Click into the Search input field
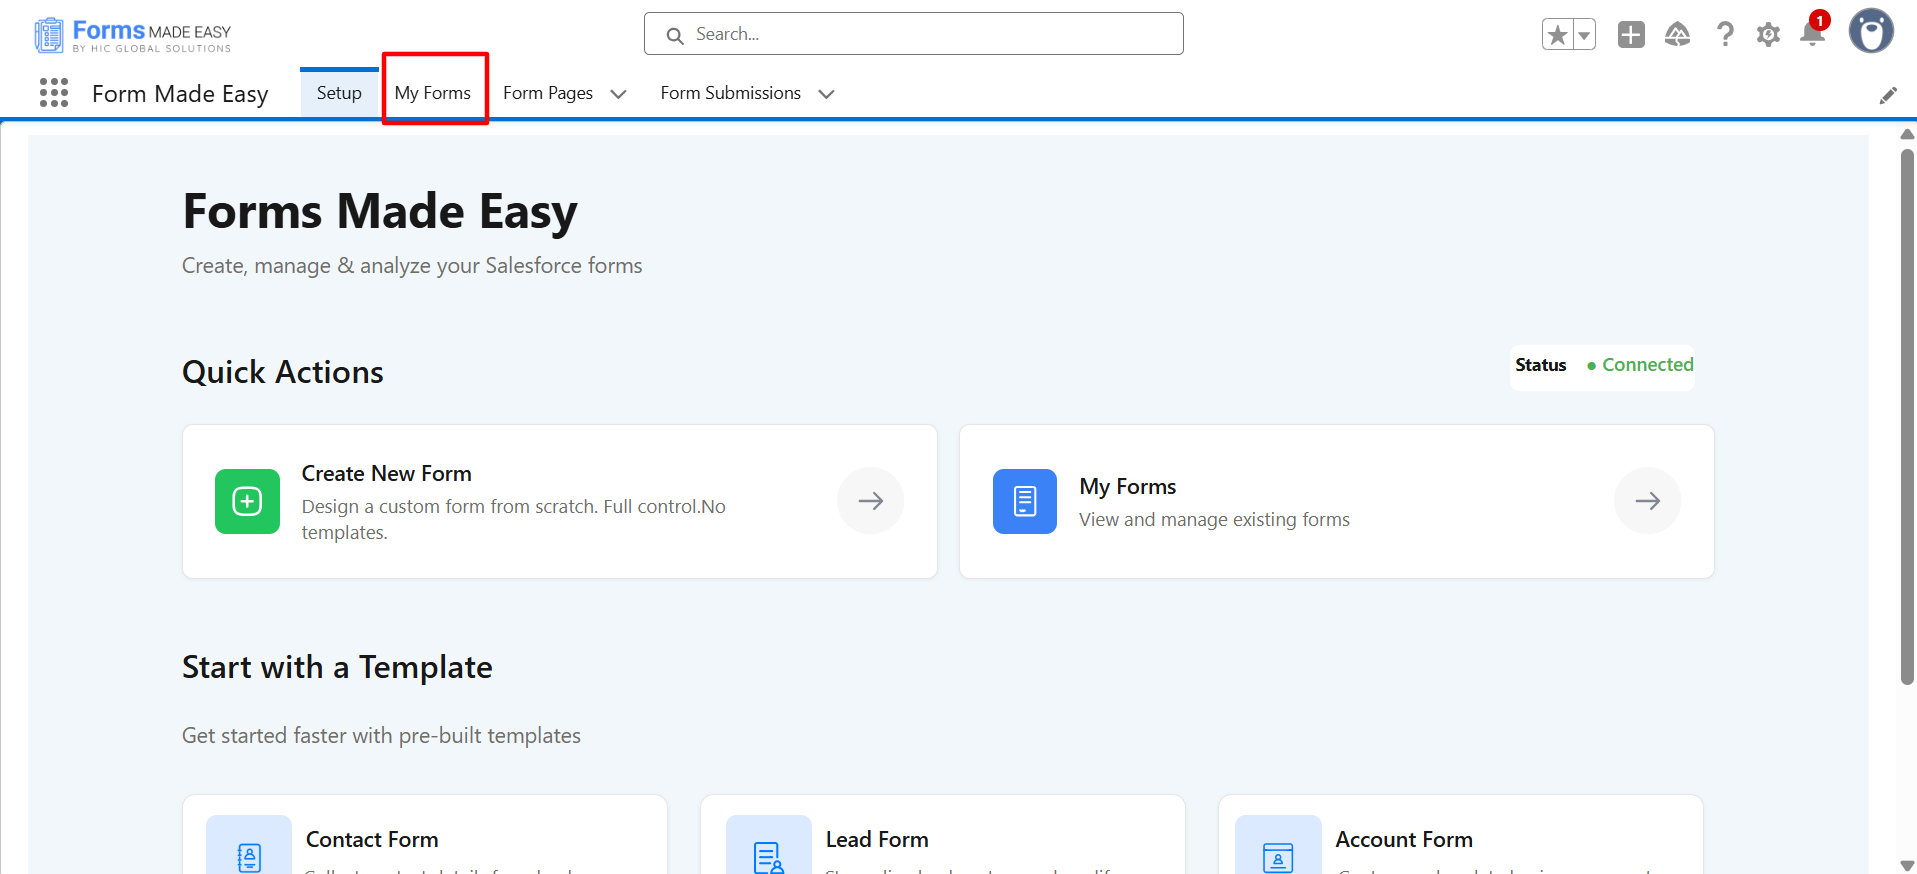 914,34
